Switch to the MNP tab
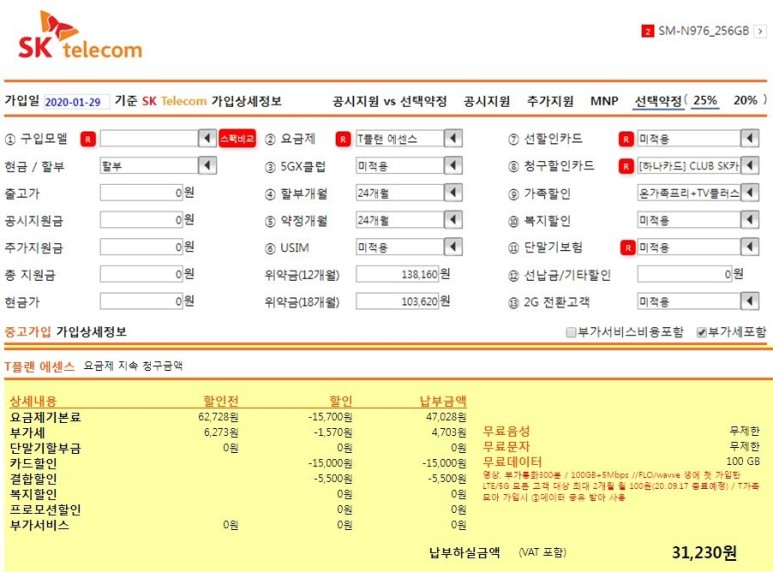Screen dimensions: 773x572 tap(604, 101)
